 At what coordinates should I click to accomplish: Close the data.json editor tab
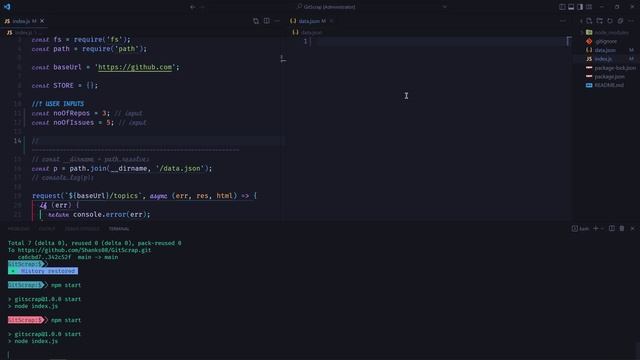pos(331,21)
